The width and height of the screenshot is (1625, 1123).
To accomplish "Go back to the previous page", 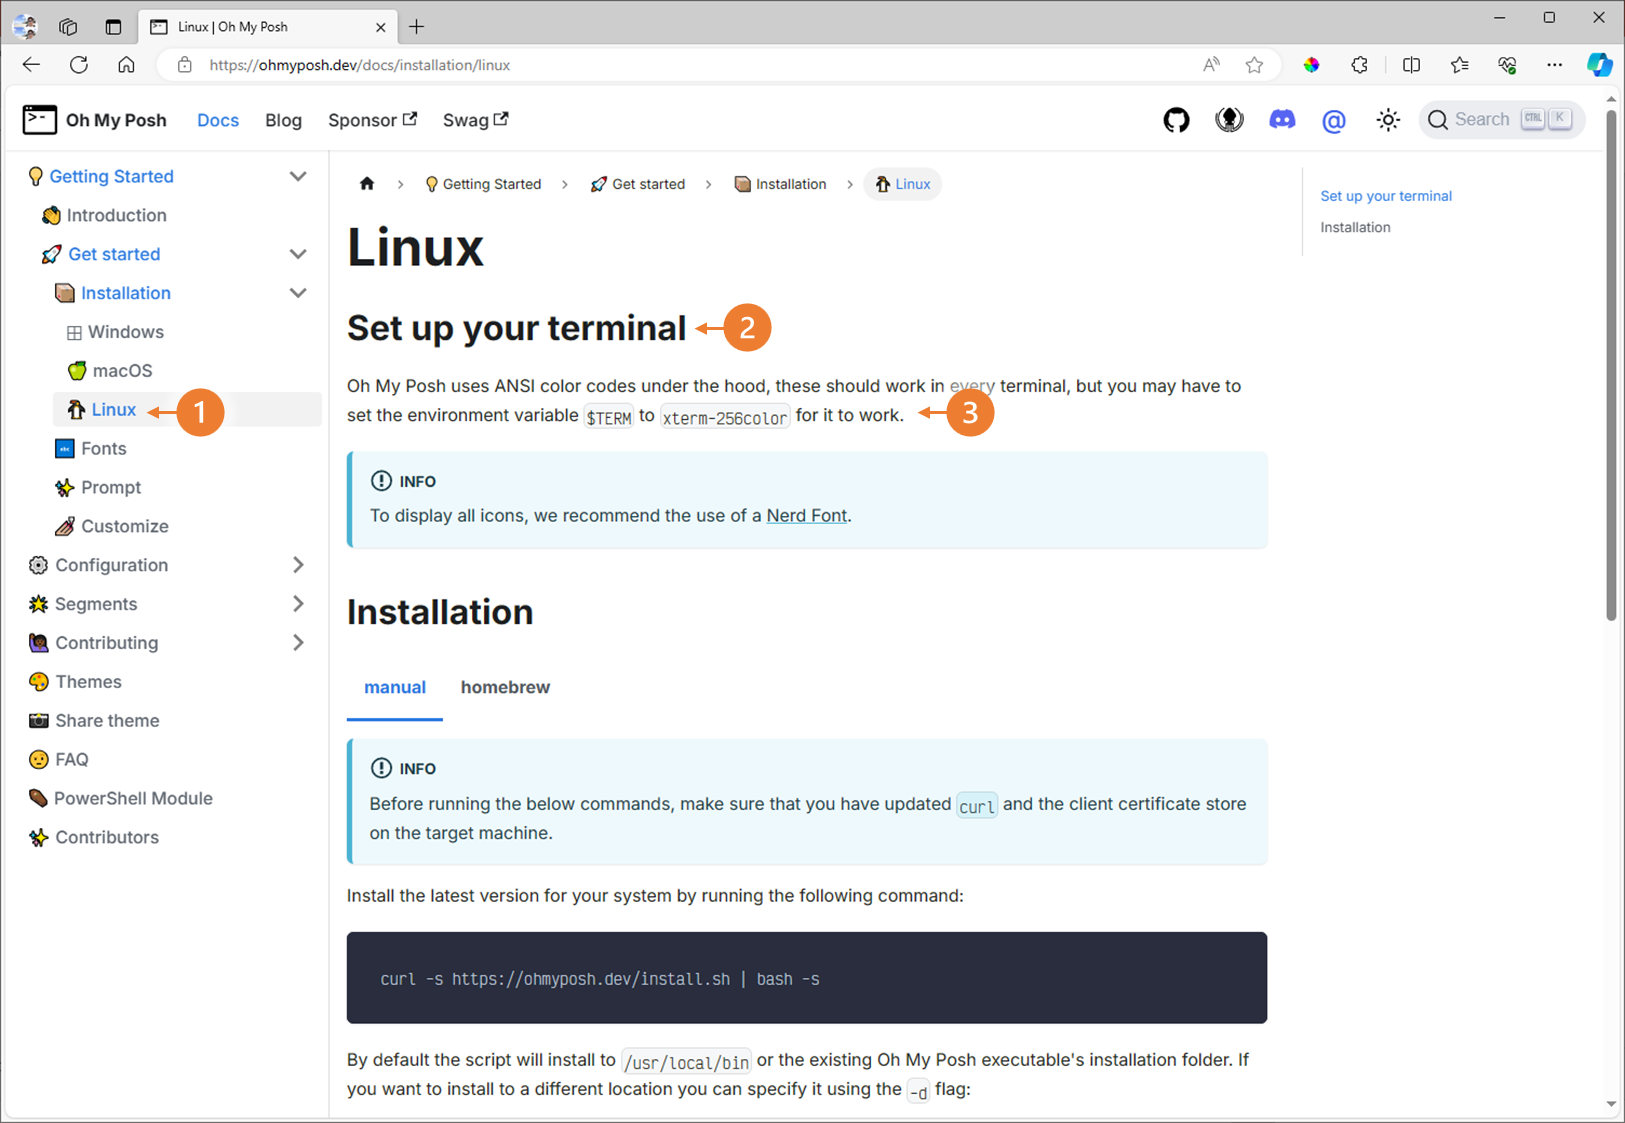I will 31,65.
